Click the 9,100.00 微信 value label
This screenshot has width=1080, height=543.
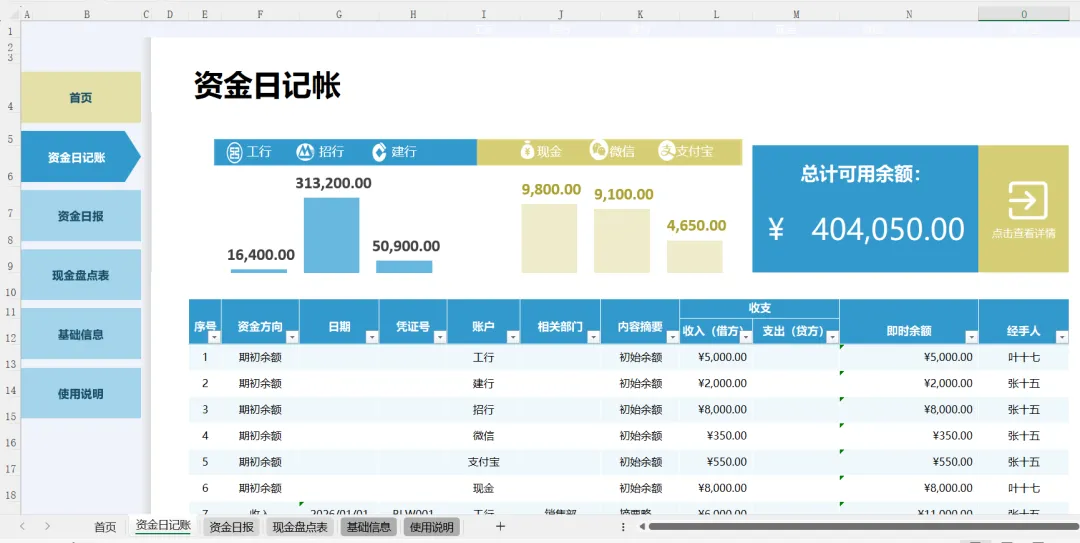pos(624,194)
